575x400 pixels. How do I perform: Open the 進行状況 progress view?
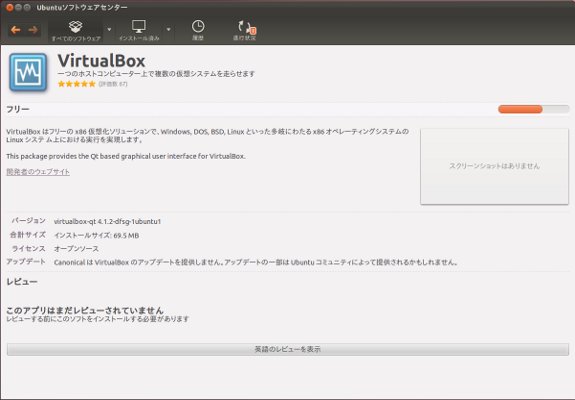[245, 30]
